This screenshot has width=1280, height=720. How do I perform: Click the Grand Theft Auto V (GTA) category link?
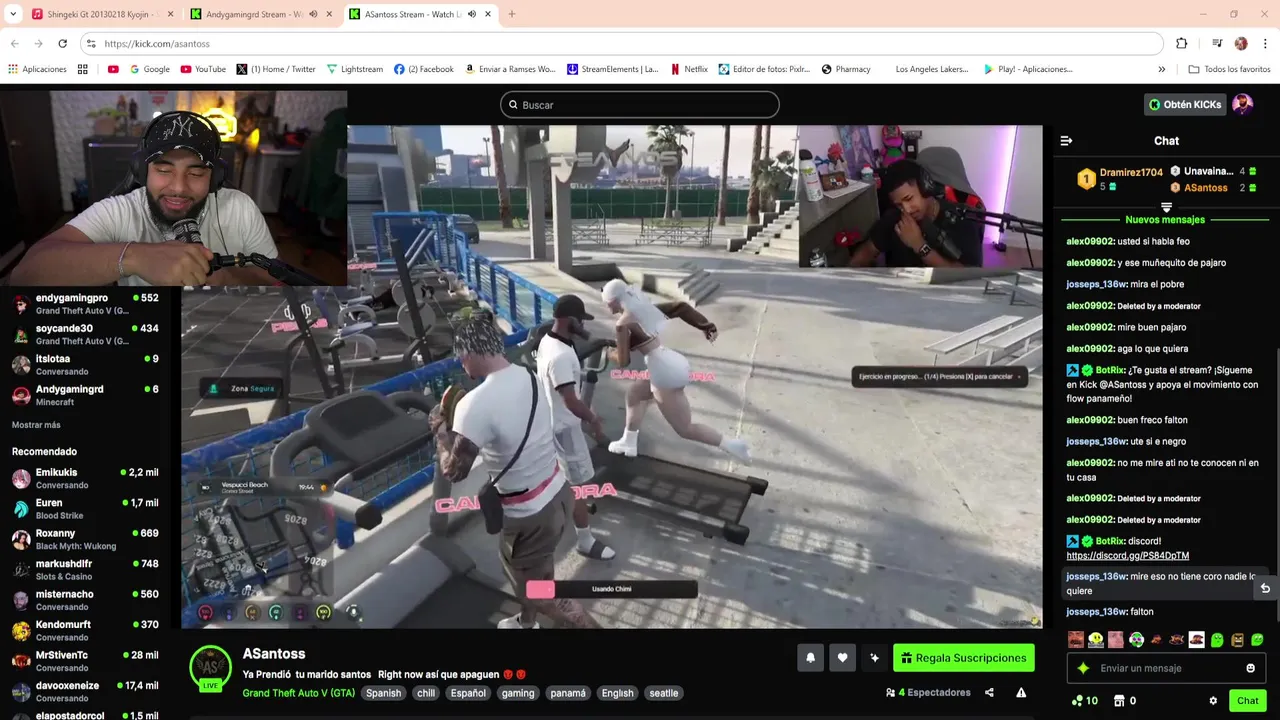298,693
